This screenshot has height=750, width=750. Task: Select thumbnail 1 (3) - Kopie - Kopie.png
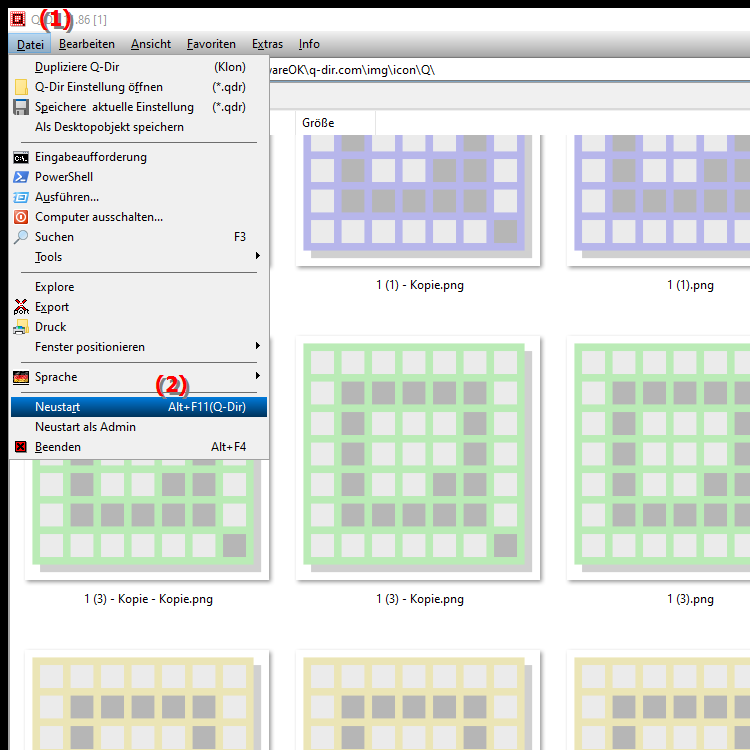(x=147, y=519)
